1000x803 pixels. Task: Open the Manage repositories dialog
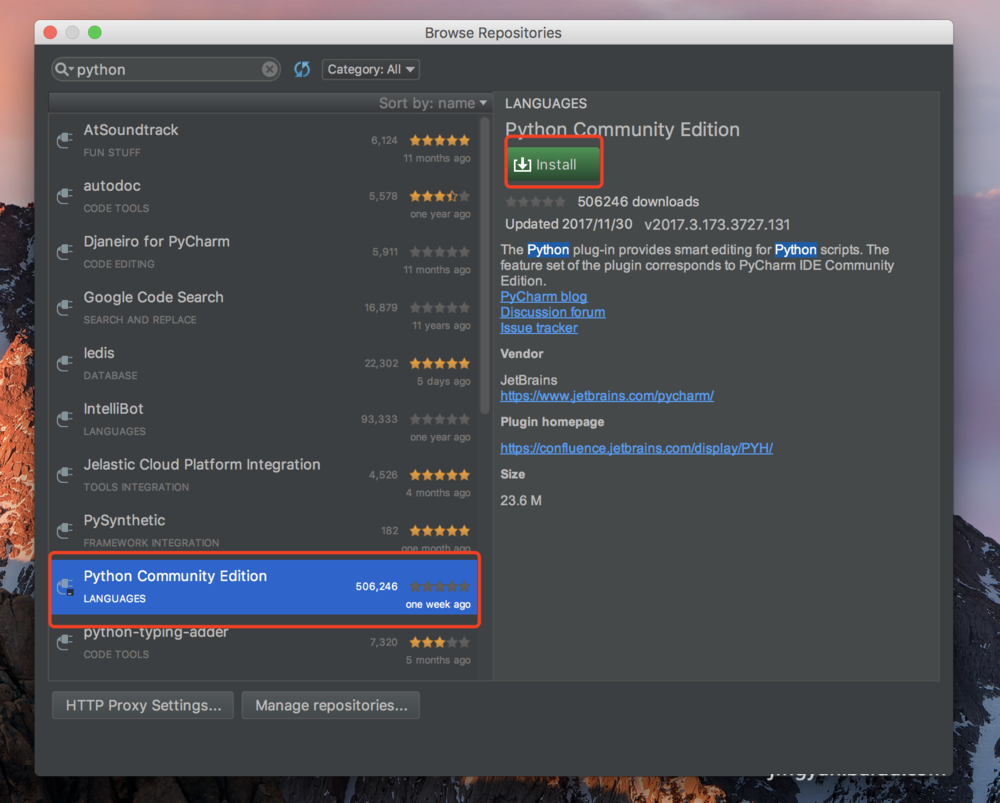pos(330,705)
